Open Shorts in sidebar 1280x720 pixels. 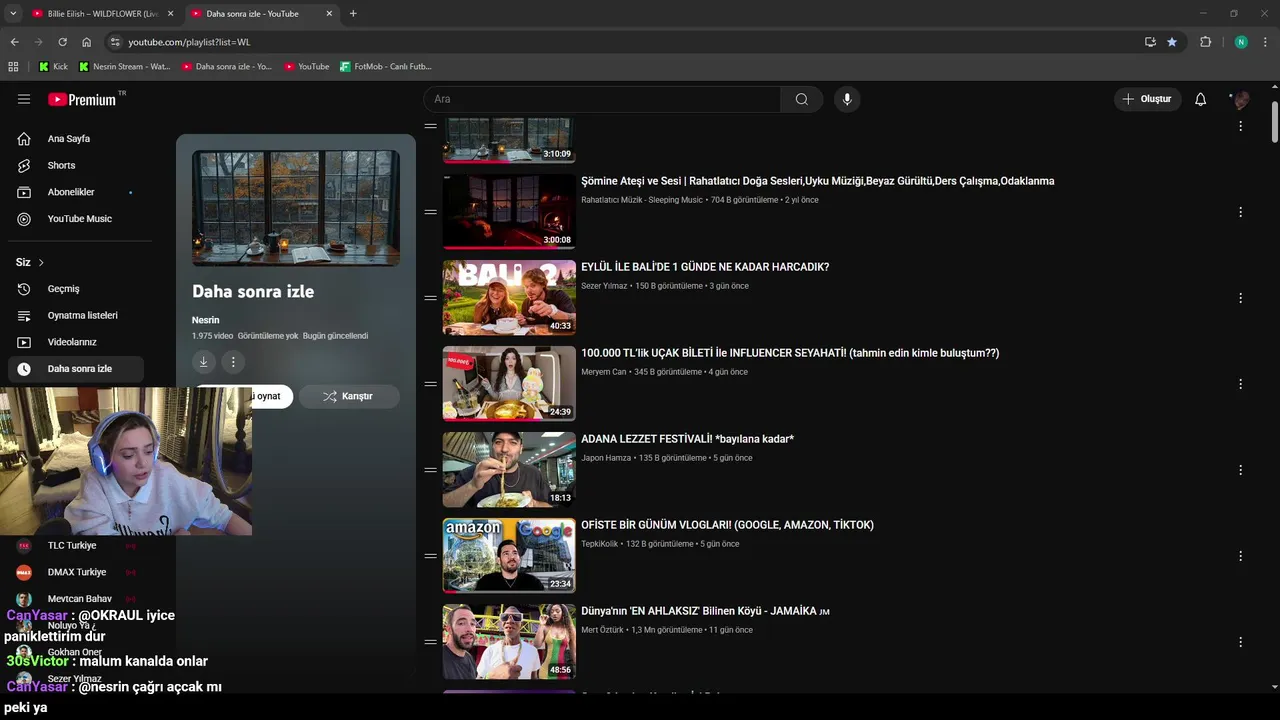[x=76, y=166]
